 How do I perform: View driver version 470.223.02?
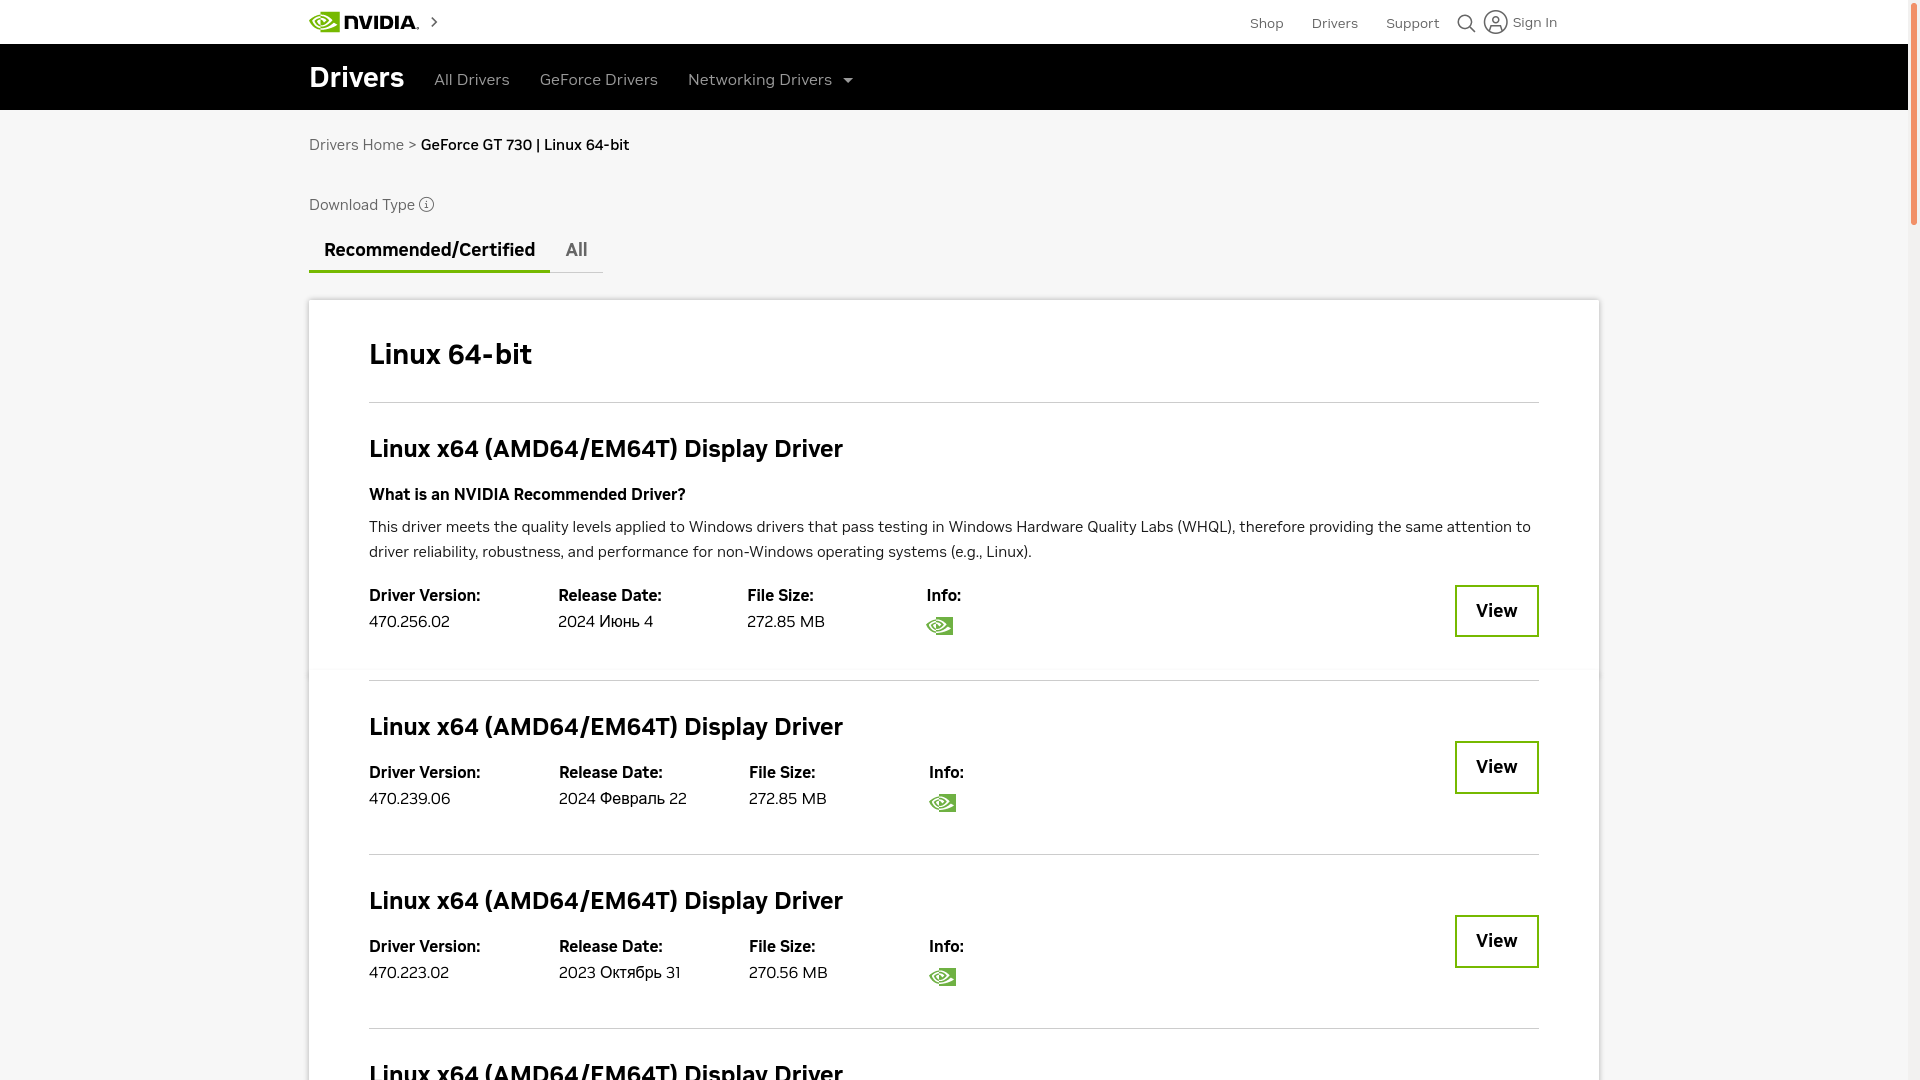(1496, 941)
